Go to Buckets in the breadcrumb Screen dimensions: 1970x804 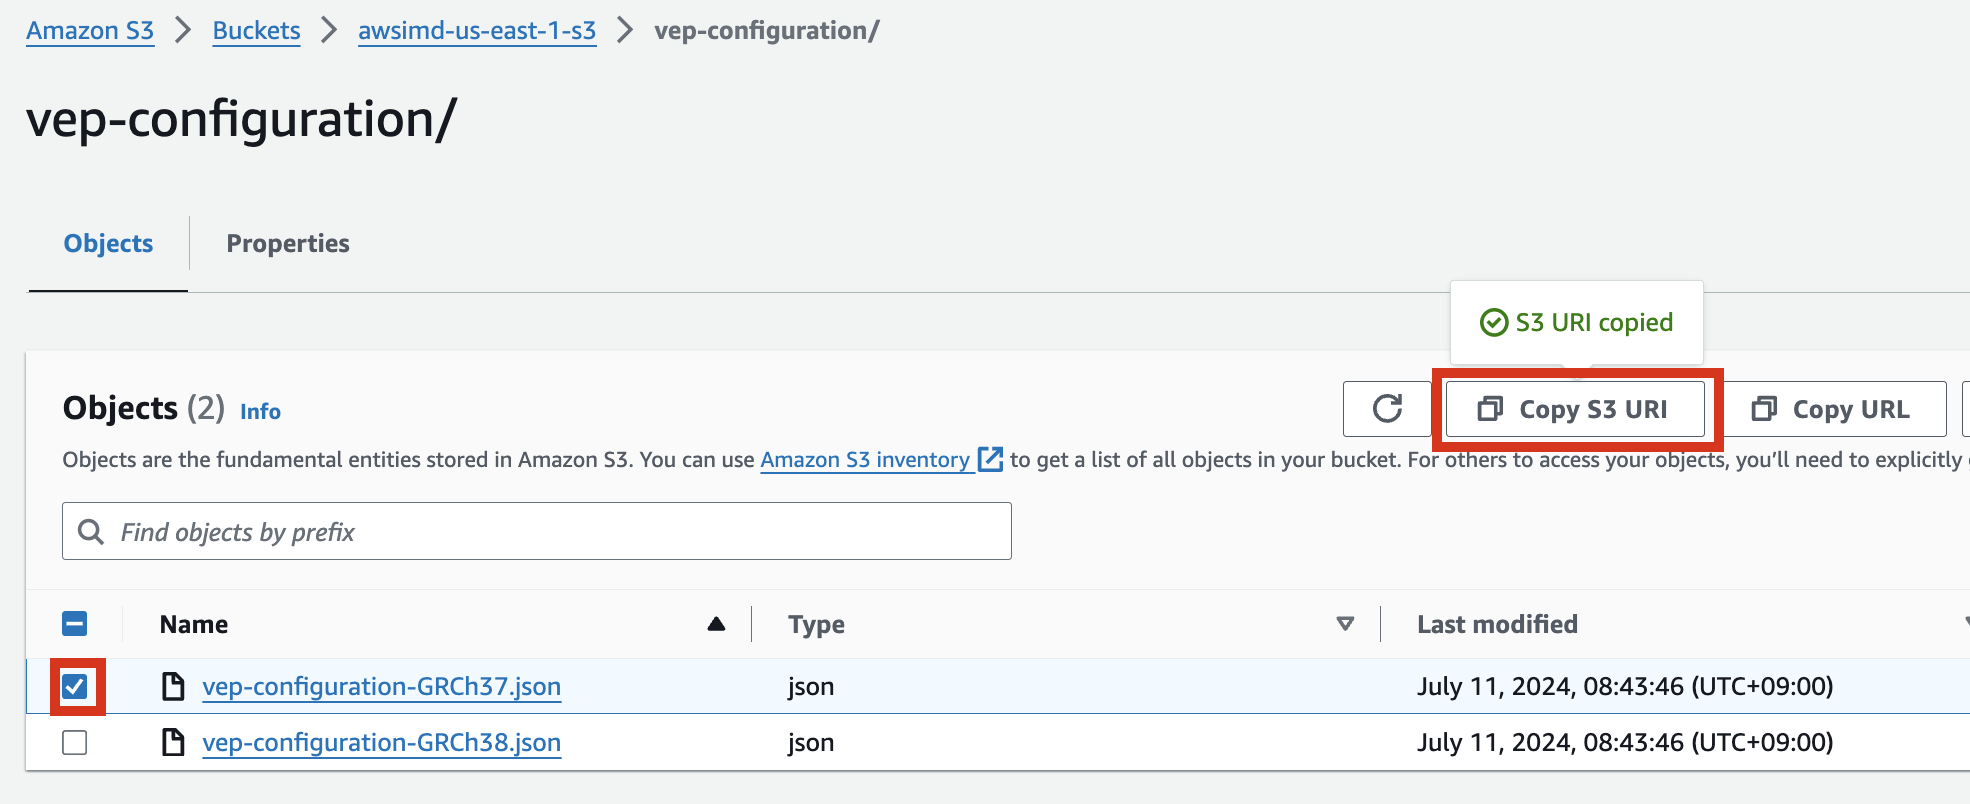(x=256, y=31)
